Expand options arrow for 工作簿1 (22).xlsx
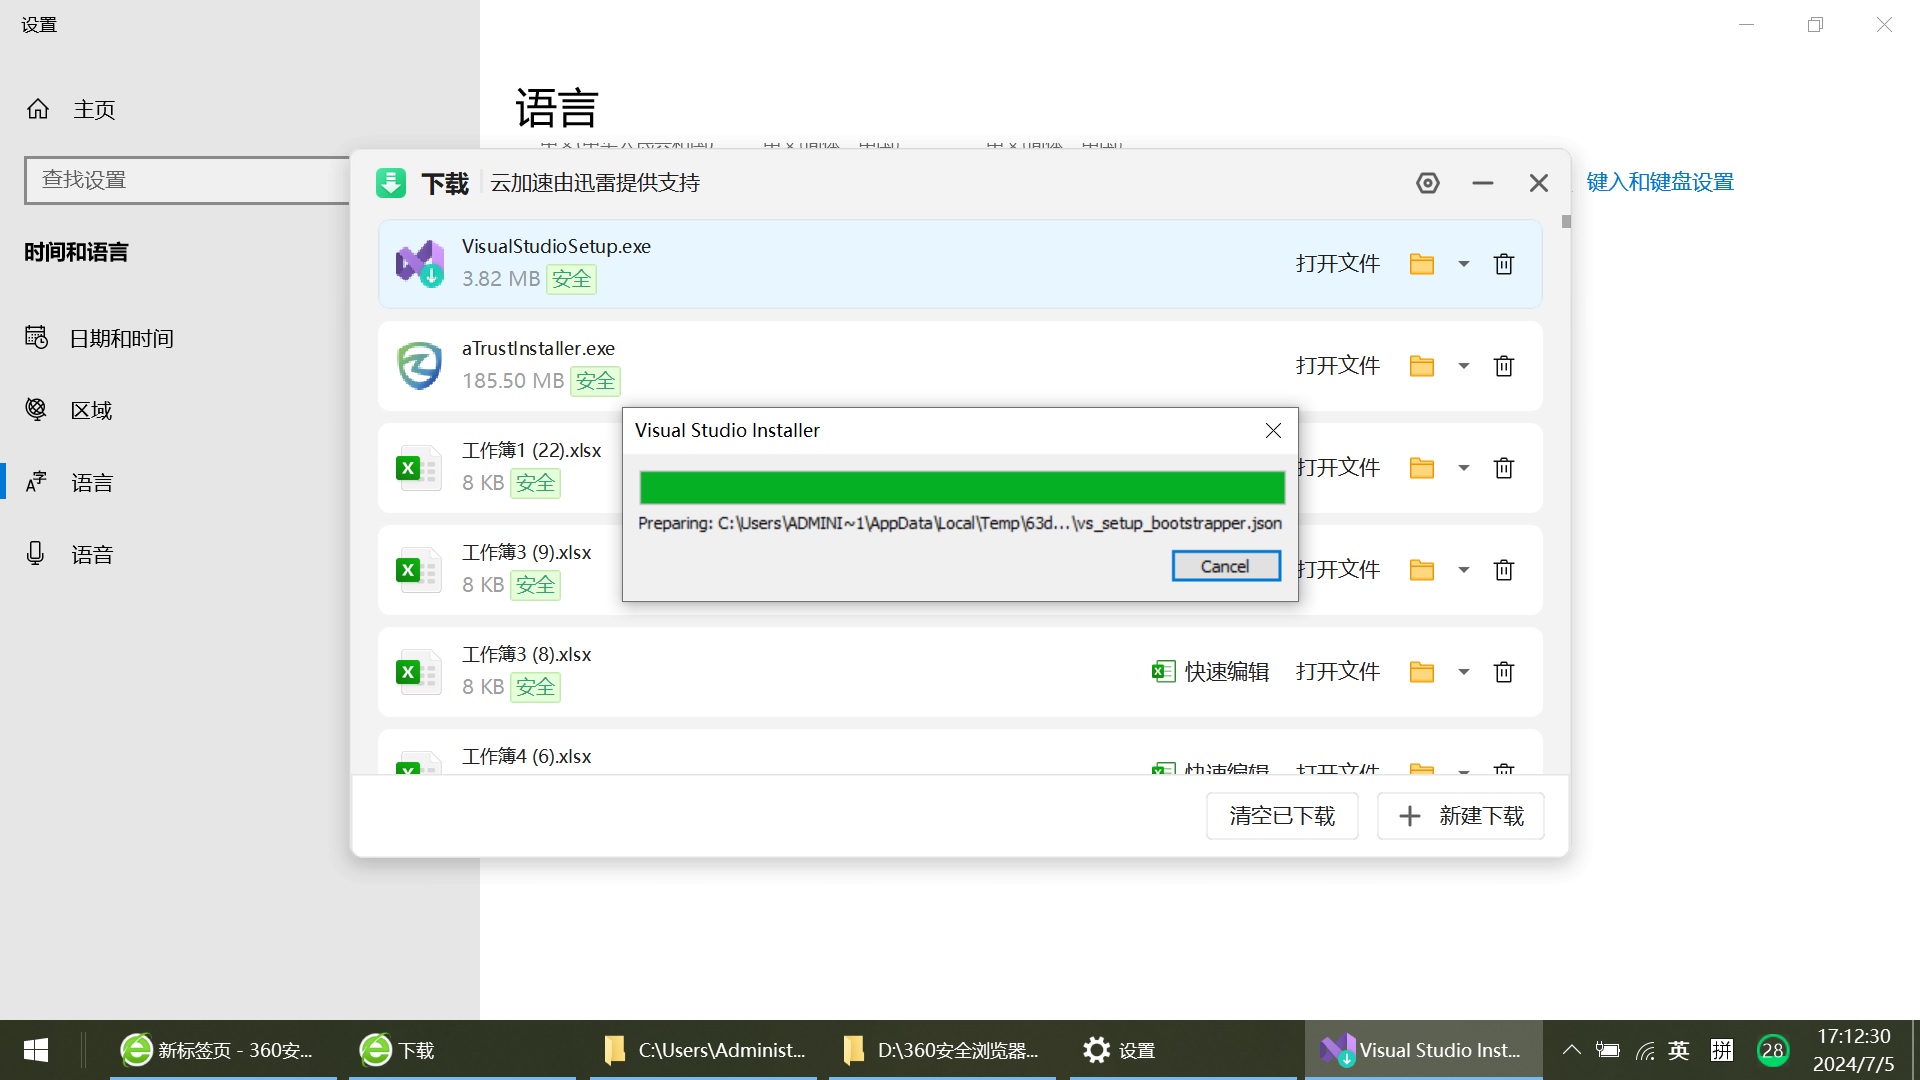Screen dimensions: 1920x1080 coord(1464,468)
